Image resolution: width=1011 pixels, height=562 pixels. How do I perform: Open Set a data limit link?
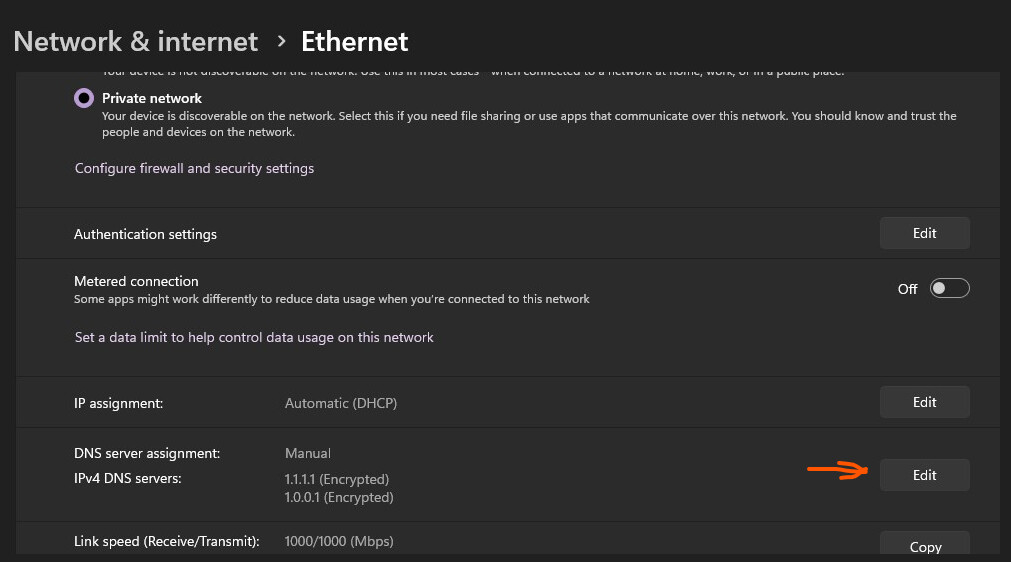point(254,337)
